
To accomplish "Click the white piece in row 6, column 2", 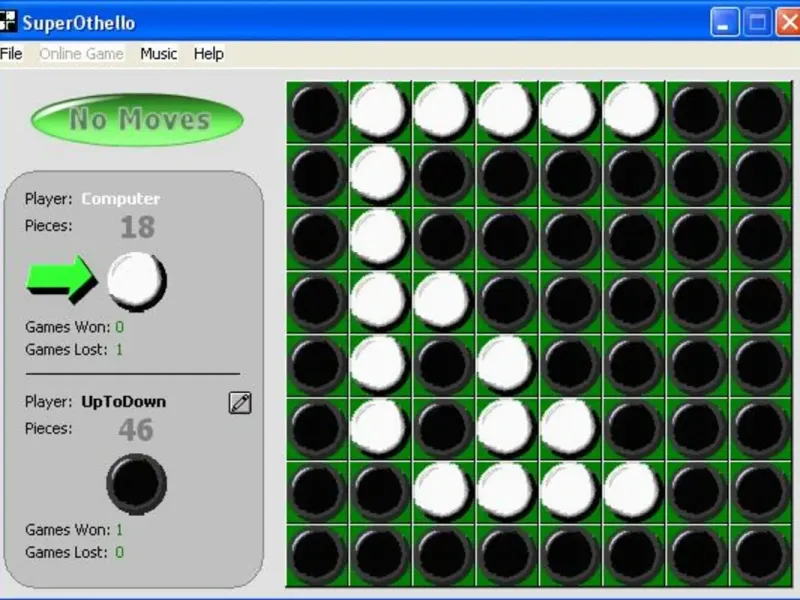I will click(379, 428).
